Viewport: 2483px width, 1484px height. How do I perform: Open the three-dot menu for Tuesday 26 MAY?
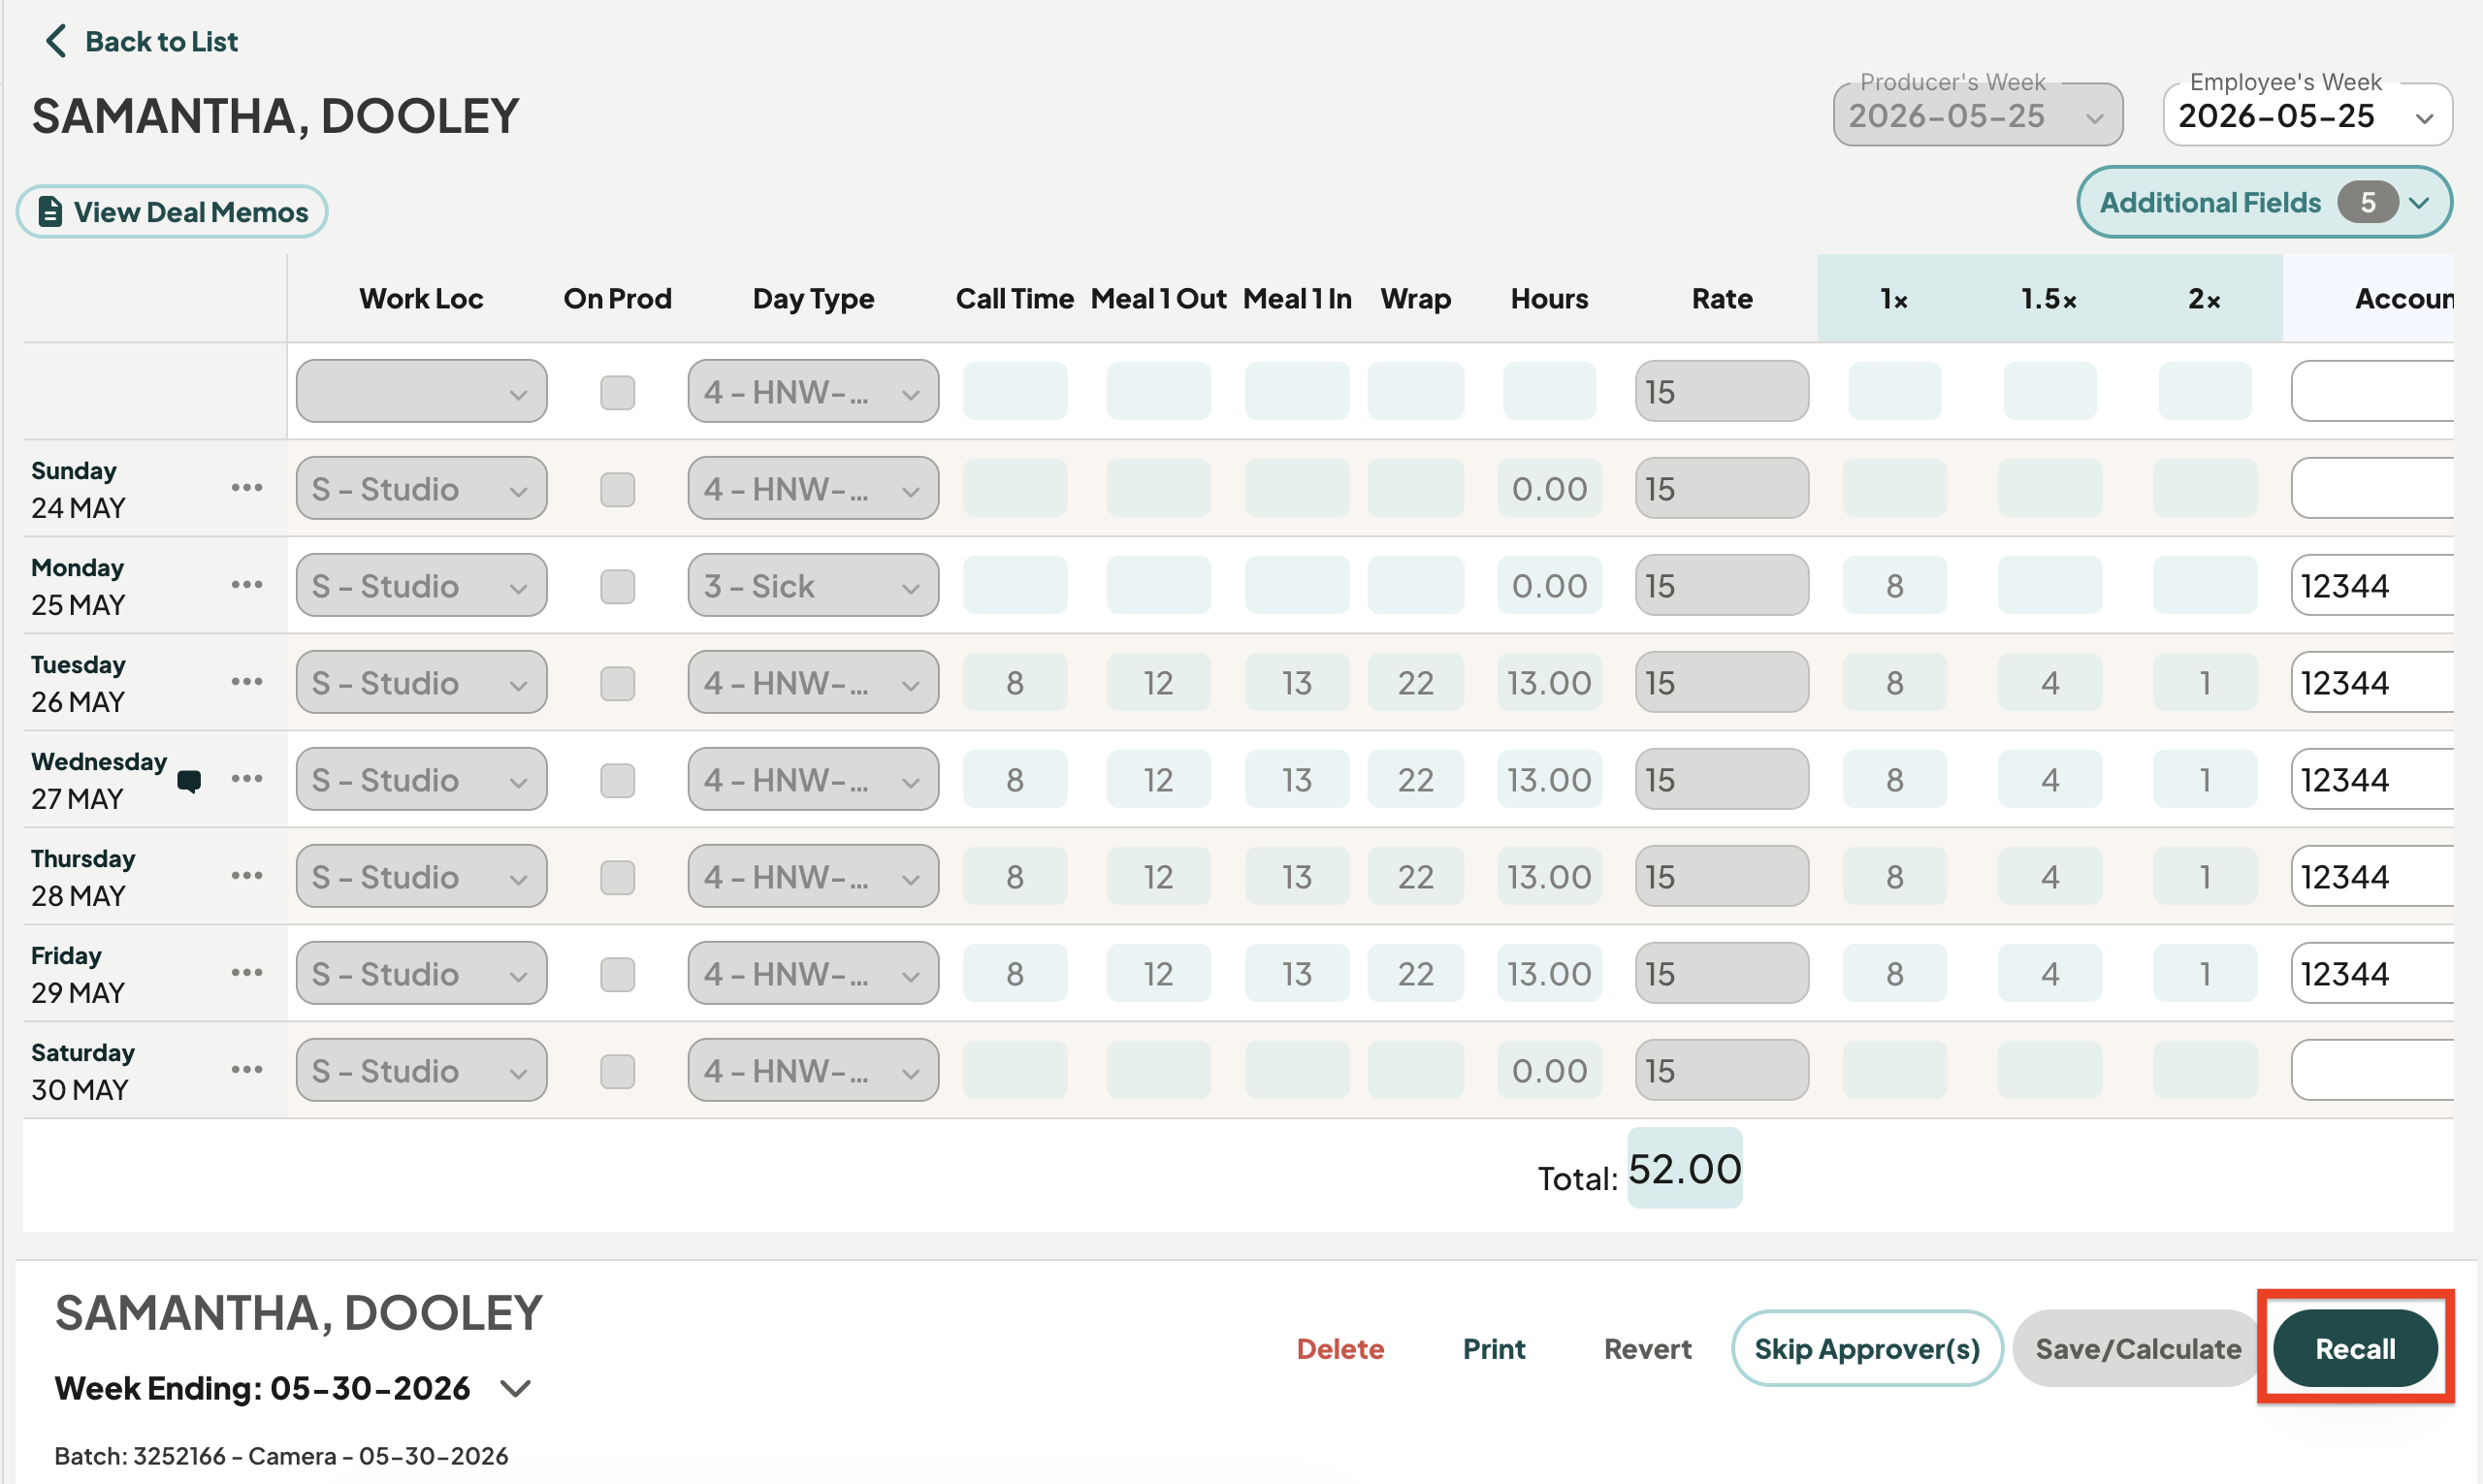247,682
